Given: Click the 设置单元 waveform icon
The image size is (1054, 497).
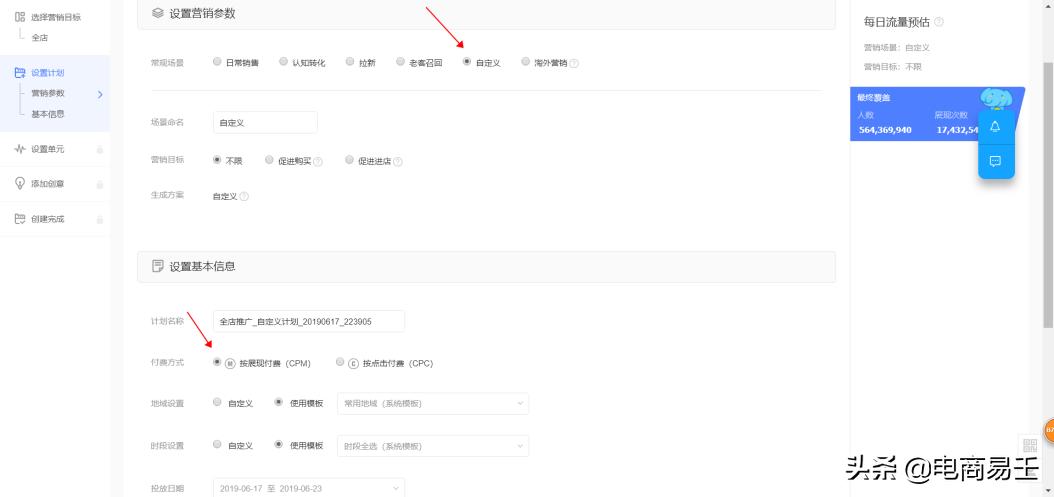Looking at the screenshot, I should click(x=19, y=149).
